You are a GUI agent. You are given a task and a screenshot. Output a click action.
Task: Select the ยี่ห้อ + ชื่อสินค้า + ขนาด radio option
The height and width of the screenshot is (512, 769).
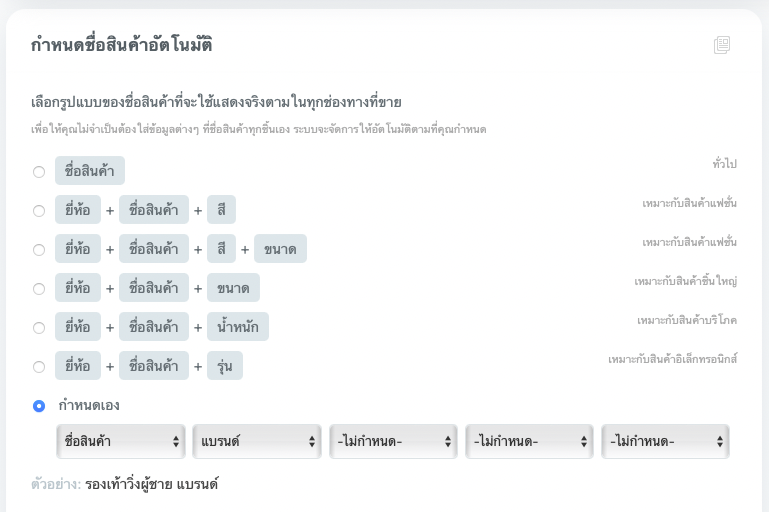point(39,288)
